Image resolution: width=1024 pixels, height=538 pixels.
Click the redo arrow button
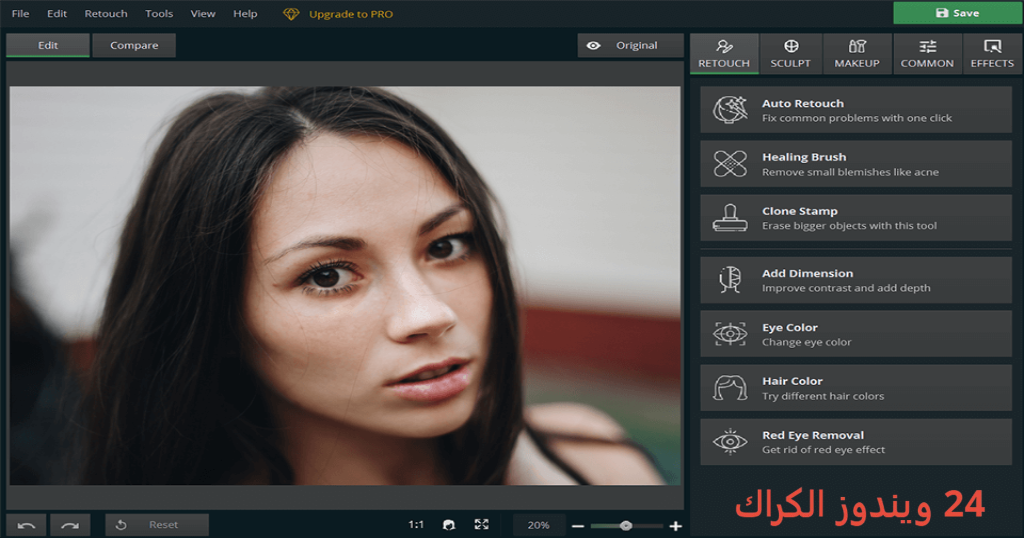pyautogui.click(x=70, y=525)
